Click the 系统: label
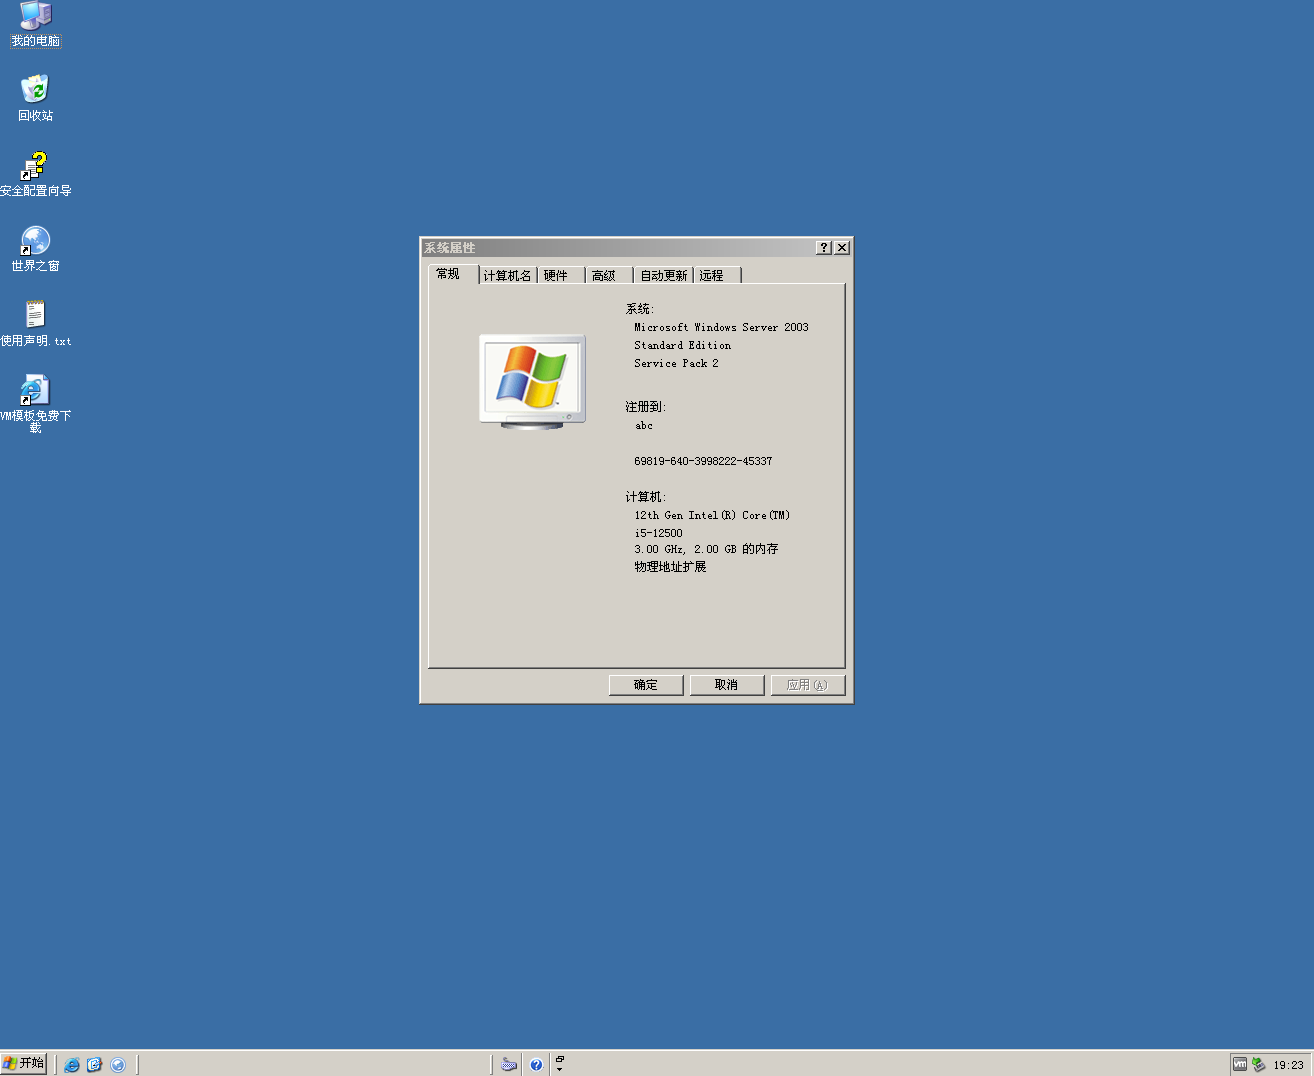1314x1076 pixels. tap(640, 309)
